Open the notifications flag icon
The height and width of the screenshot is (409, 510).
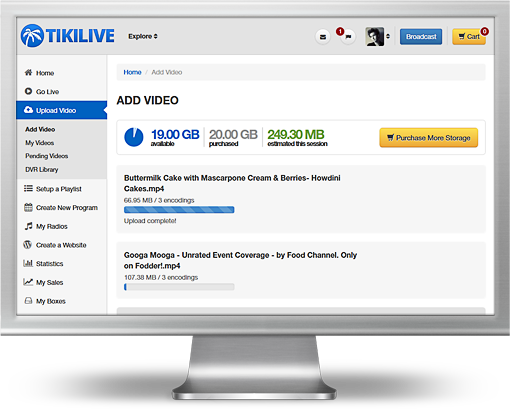coord(348,37)
